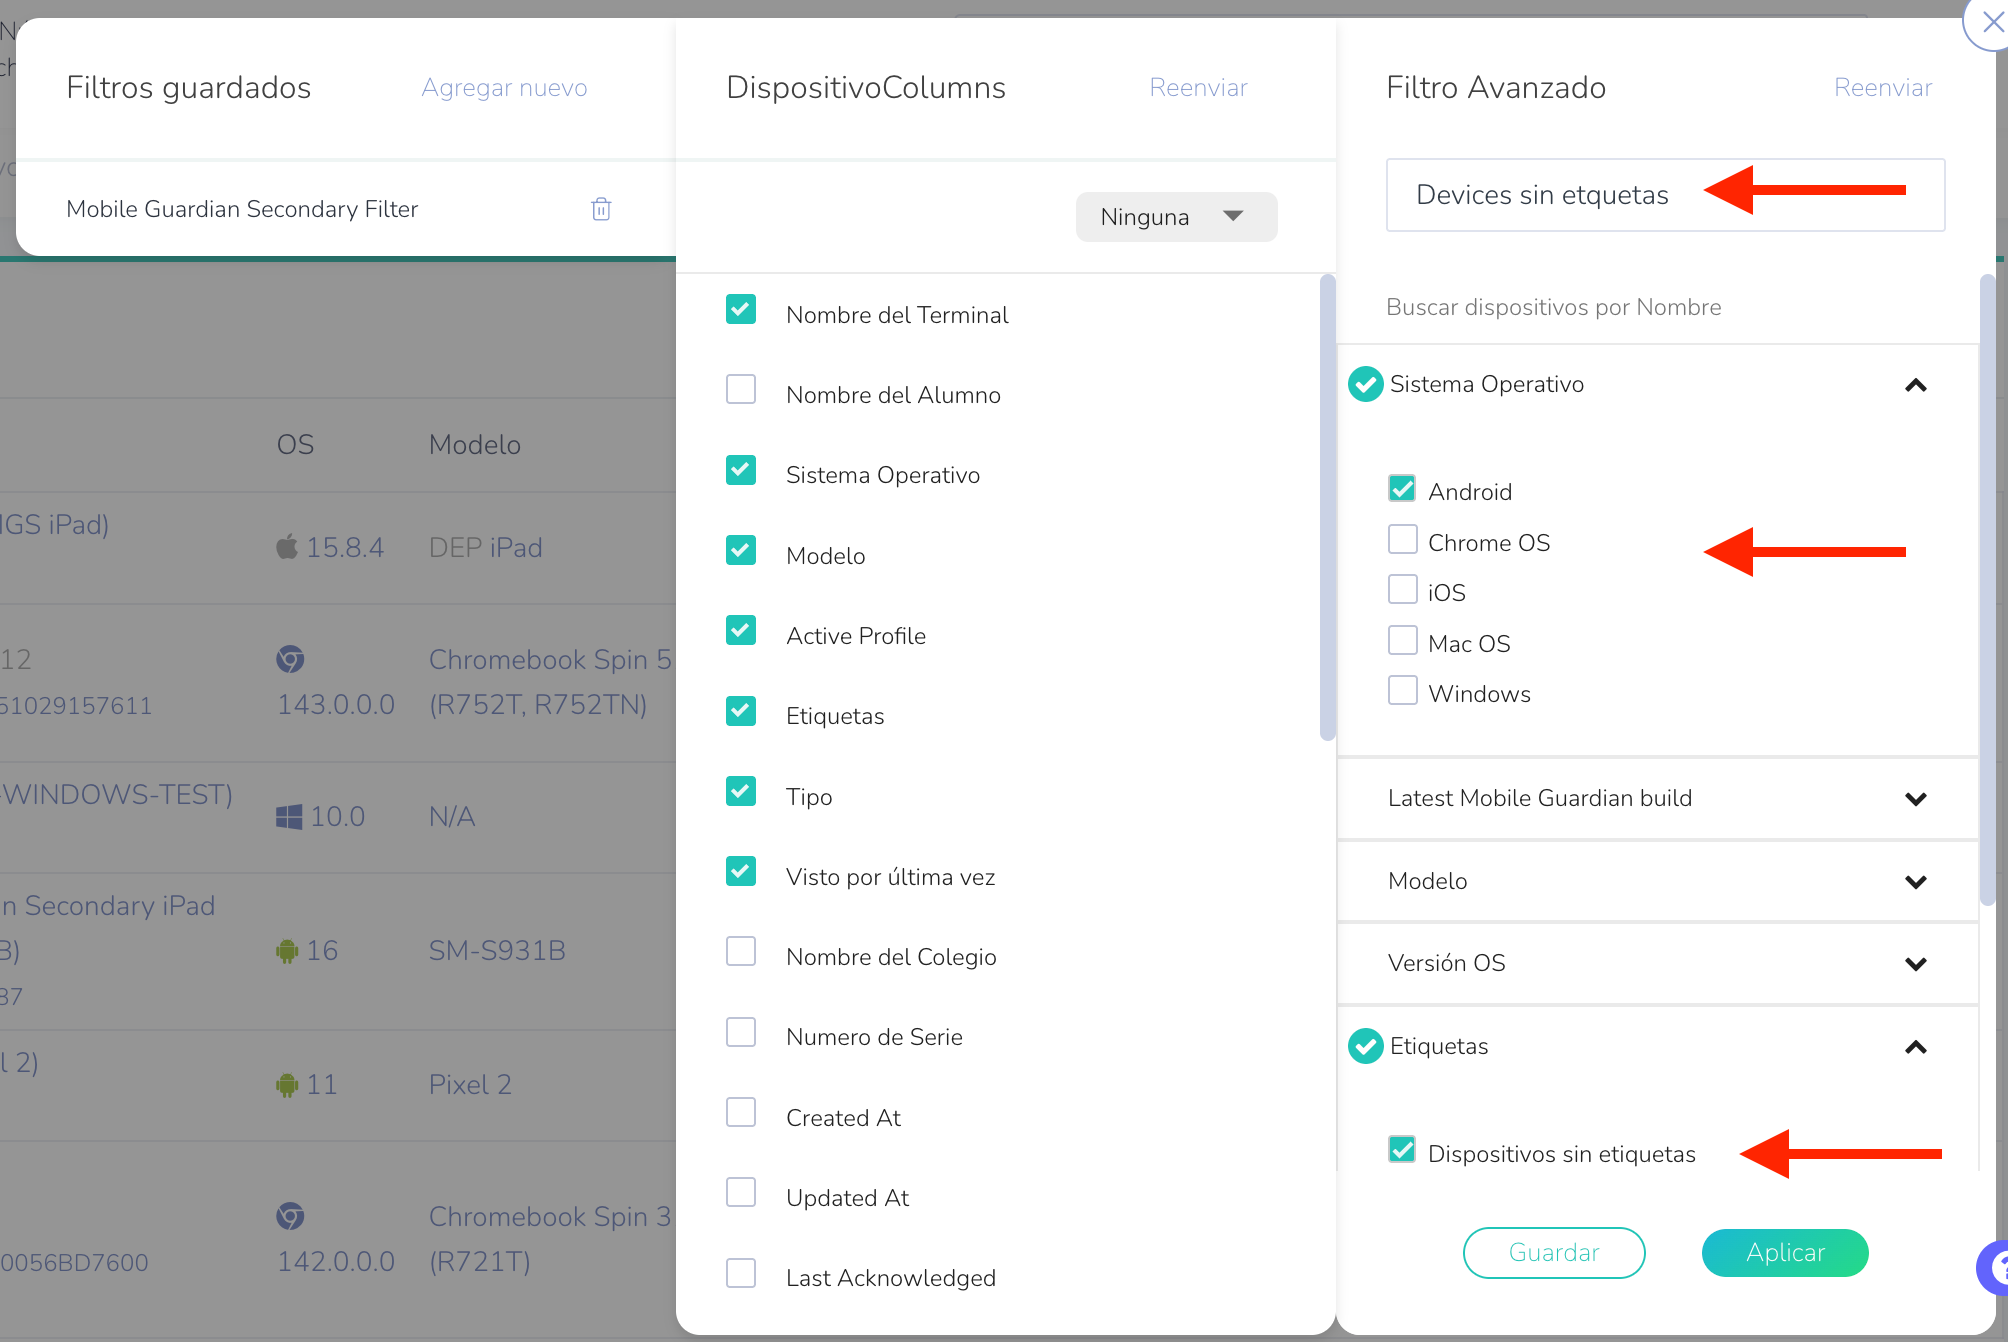Enable the Nombre del Alumno column
This screenshot has width=2008, height=1342.
pyautogui.click(x=741, y=390)
